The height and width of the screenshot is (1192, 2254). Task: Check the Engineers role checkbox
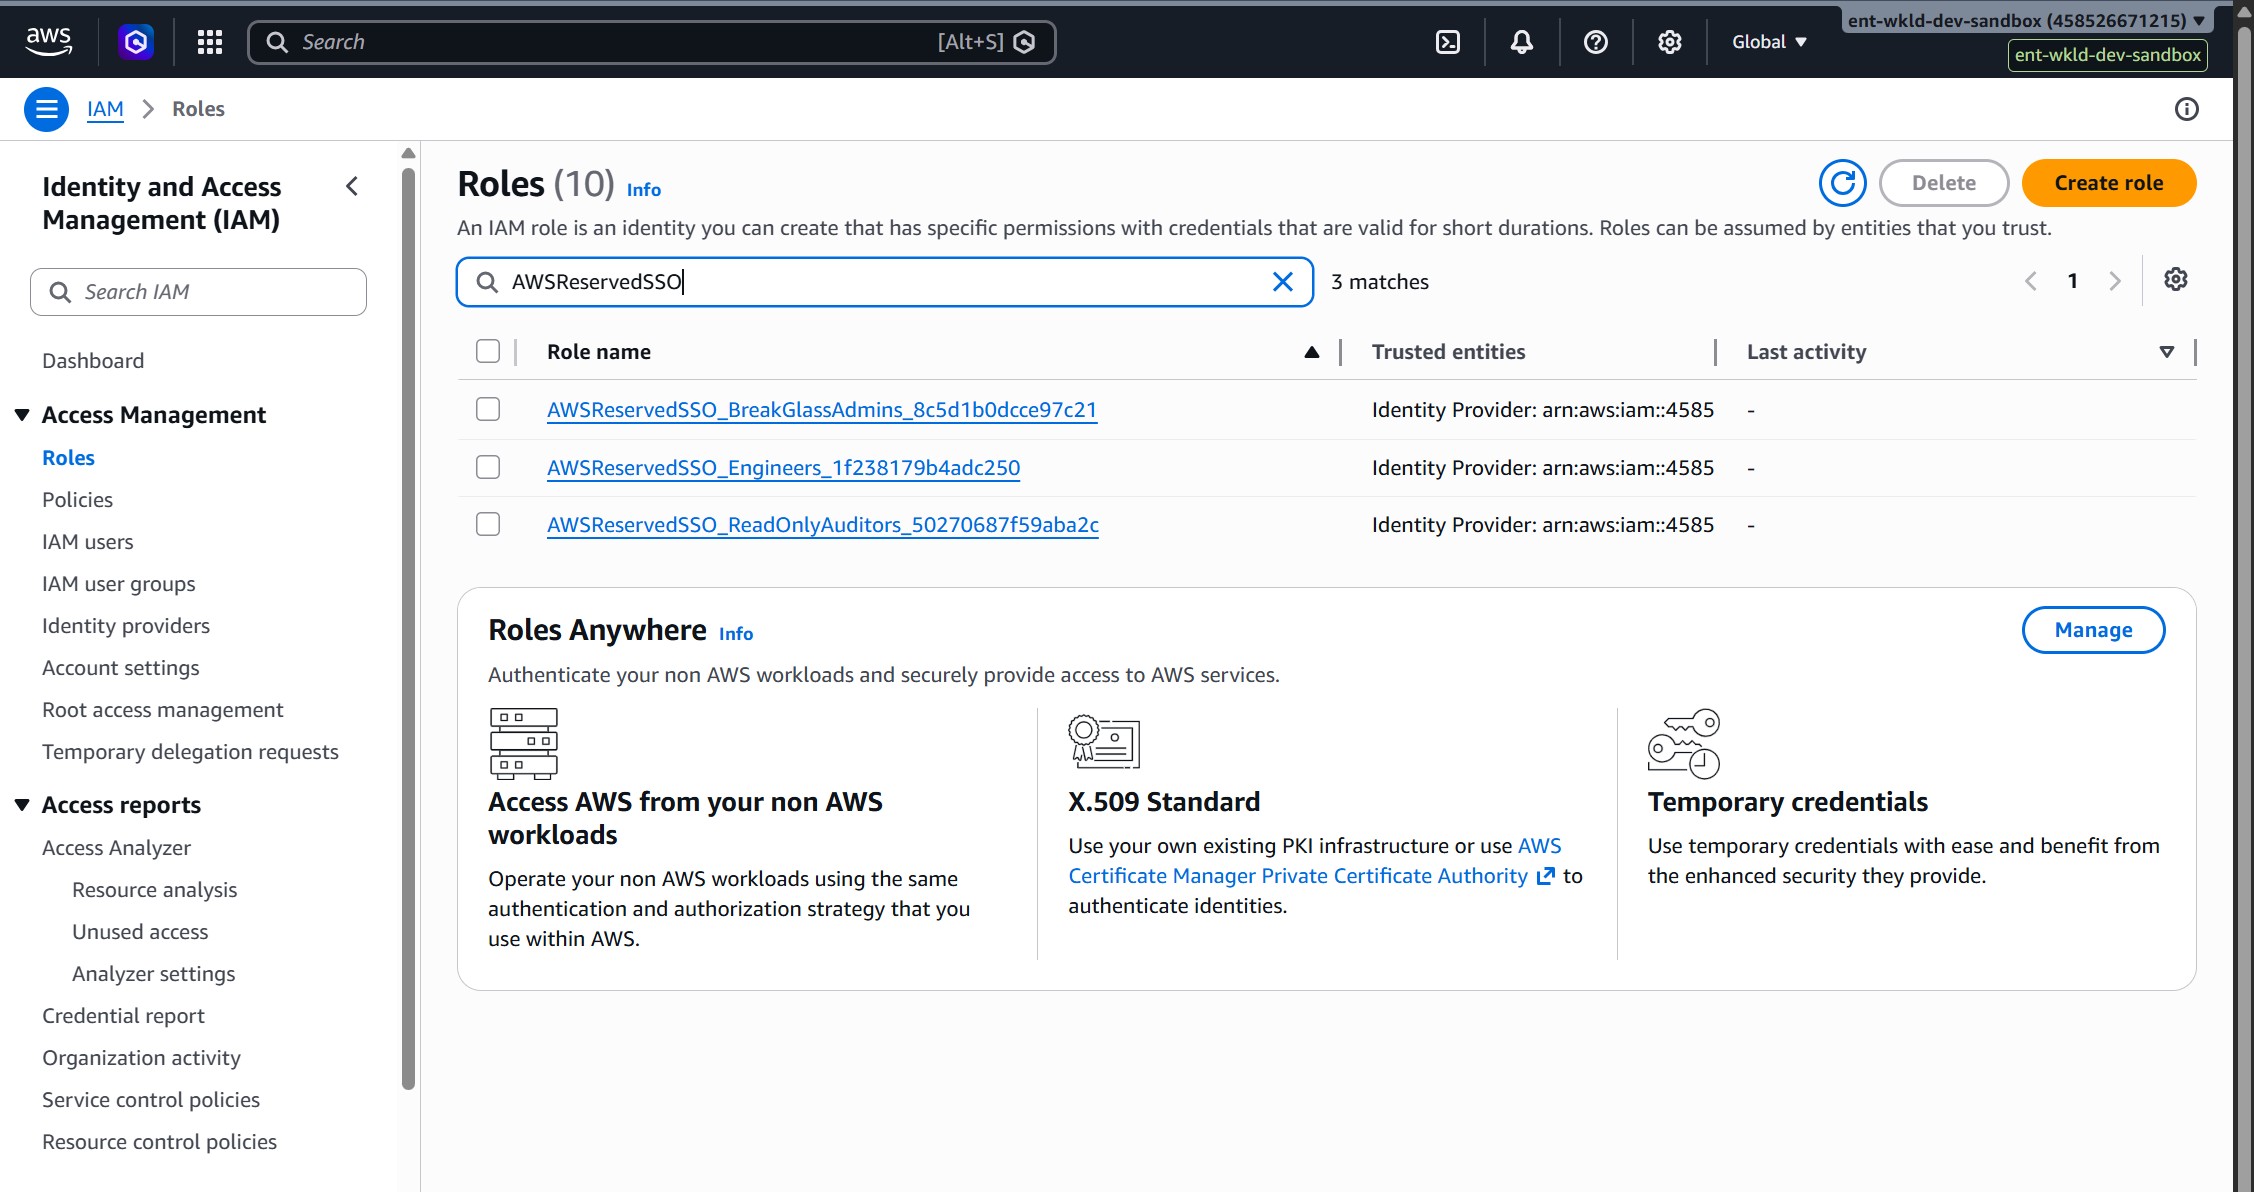(x=487, y=467)
